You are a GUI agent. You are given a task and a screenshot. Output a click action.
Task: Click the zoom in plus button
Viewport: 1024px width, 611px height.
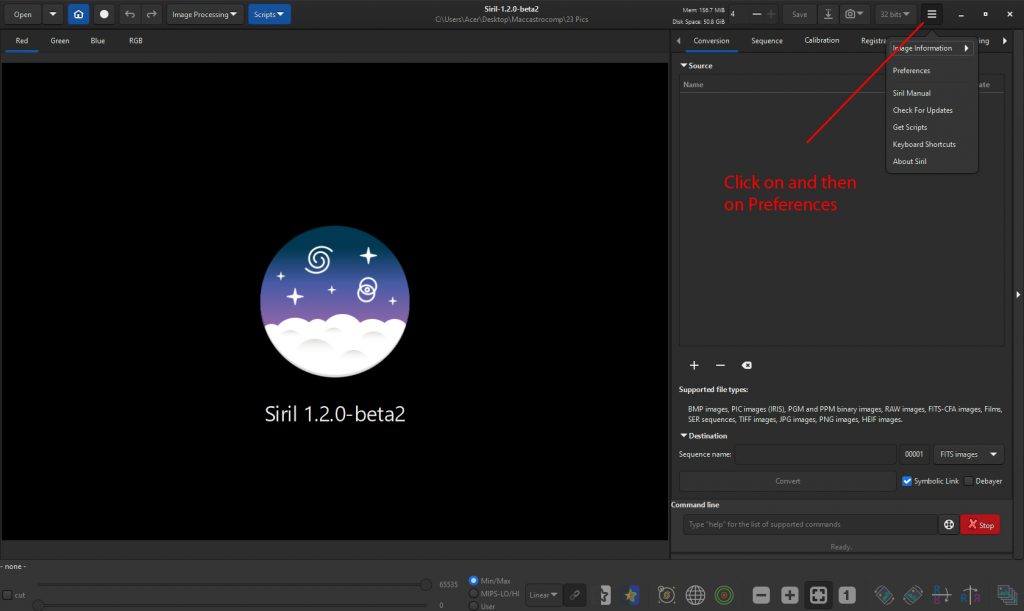click(790, 595)
